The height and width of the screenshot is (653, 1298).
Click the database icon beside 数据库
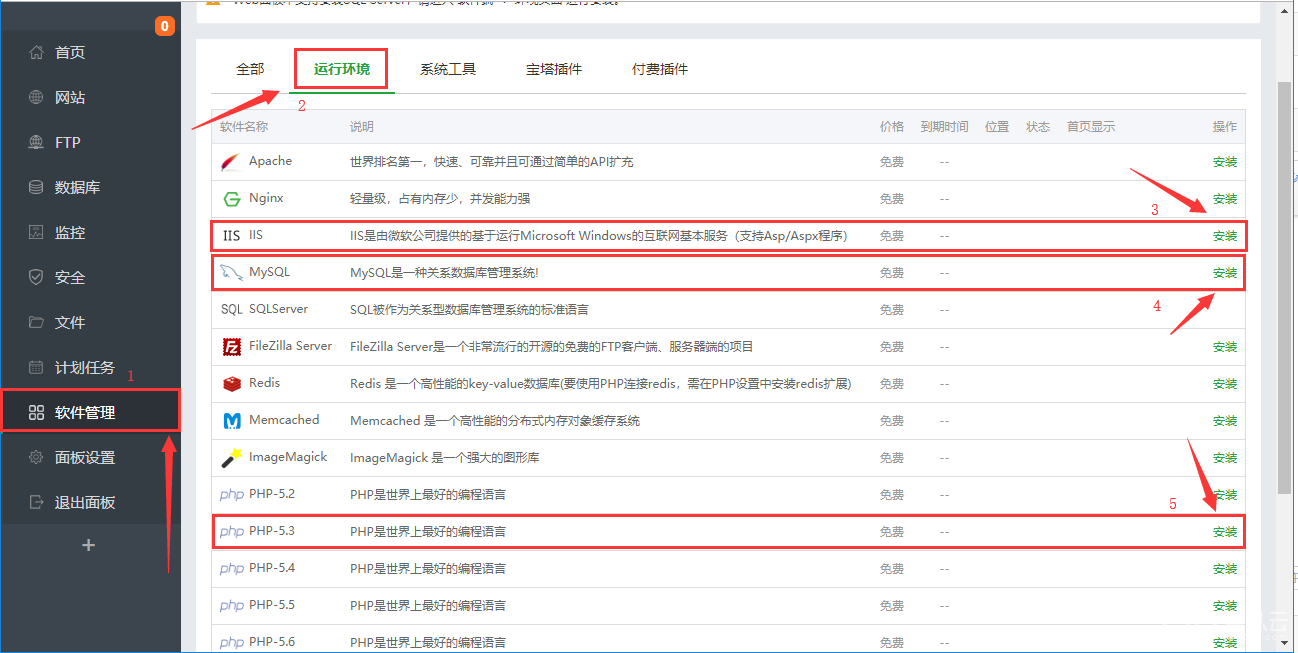(x=37, y=187)
